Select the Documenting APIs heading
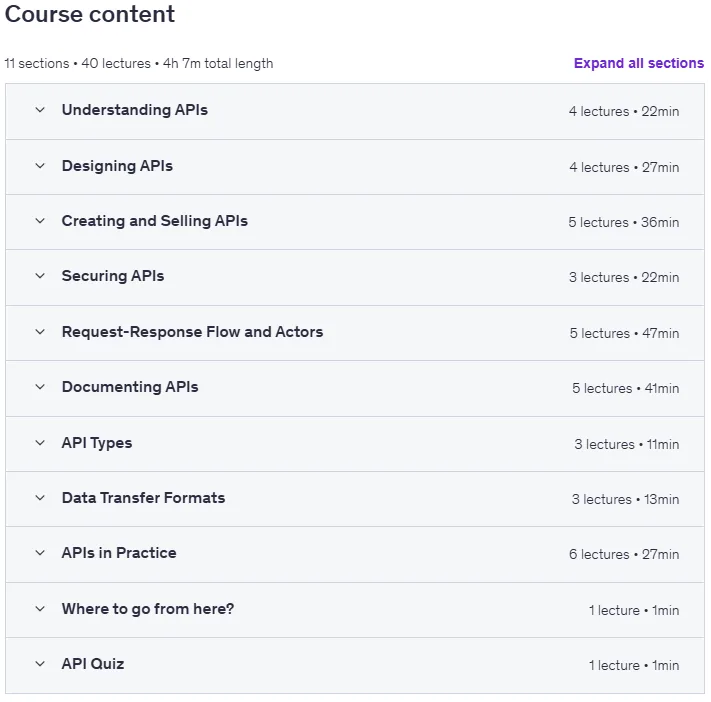This screenshot has width=711, height=702. 130,387
